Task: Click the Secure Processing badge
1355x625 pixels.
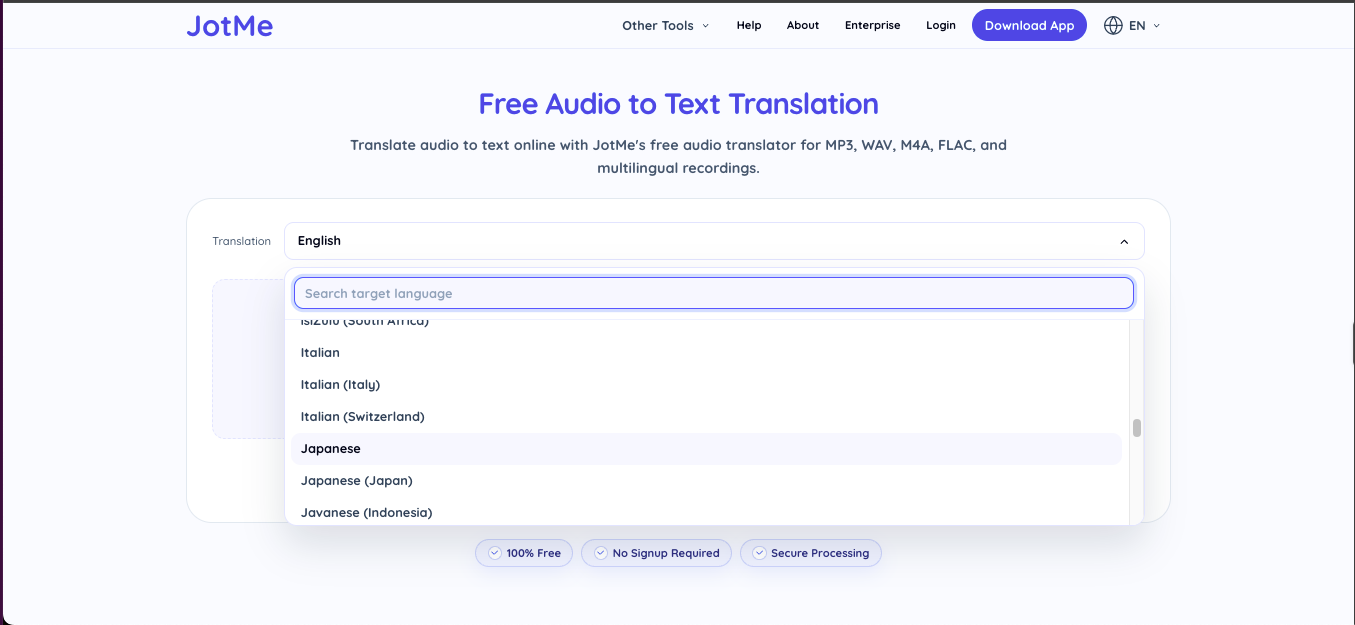Action: (x=811, y=553)
